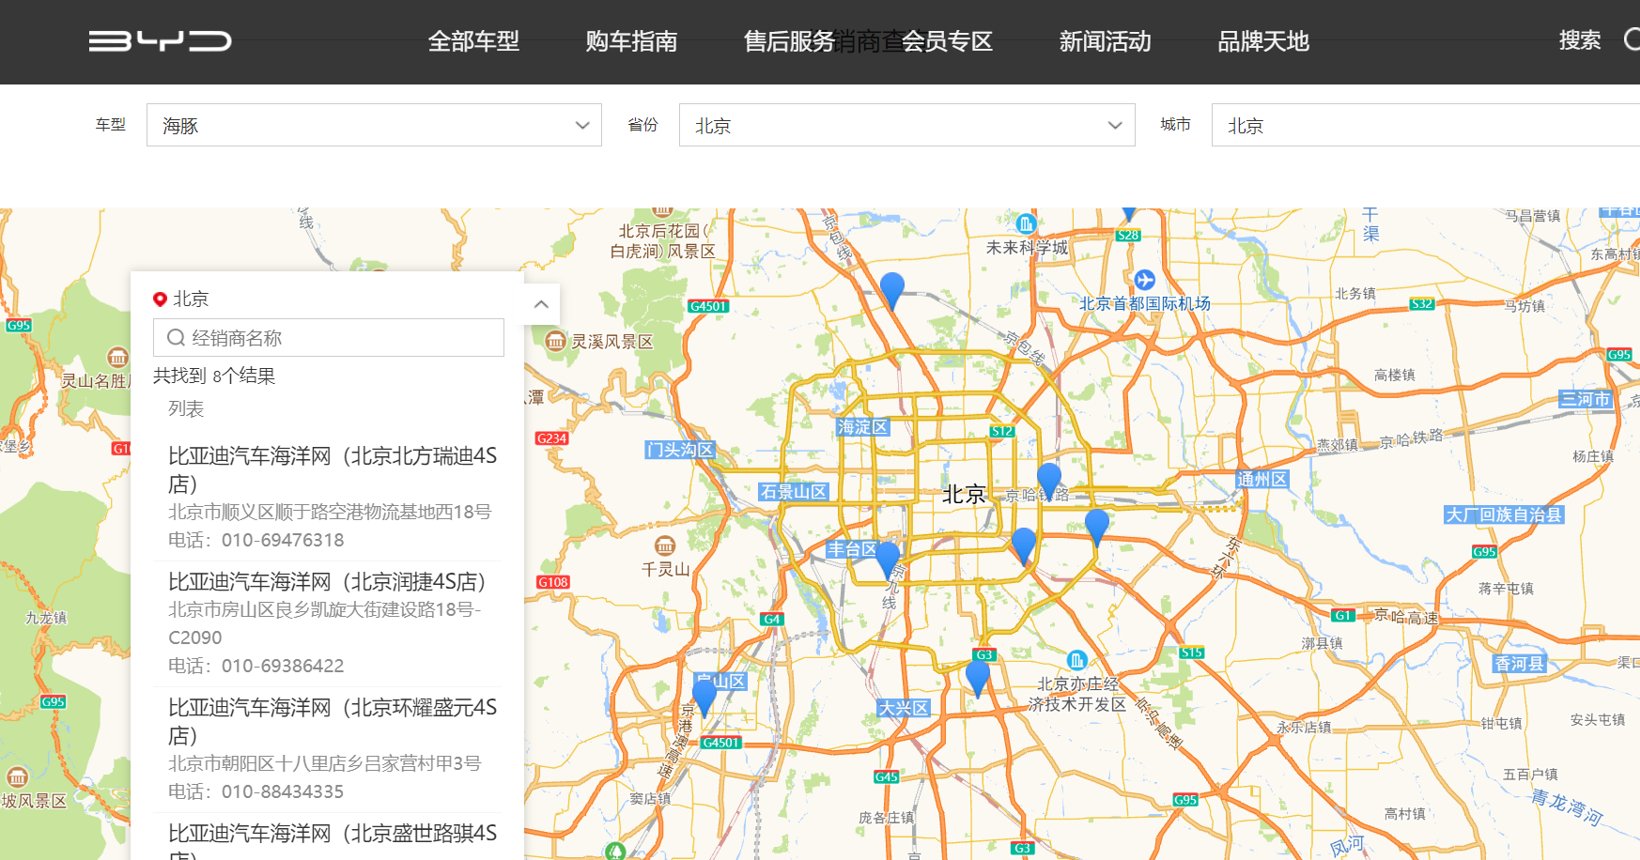Open the 全部车型 menu
Screen dimensions: 1640x860
[x=473, y=41]
